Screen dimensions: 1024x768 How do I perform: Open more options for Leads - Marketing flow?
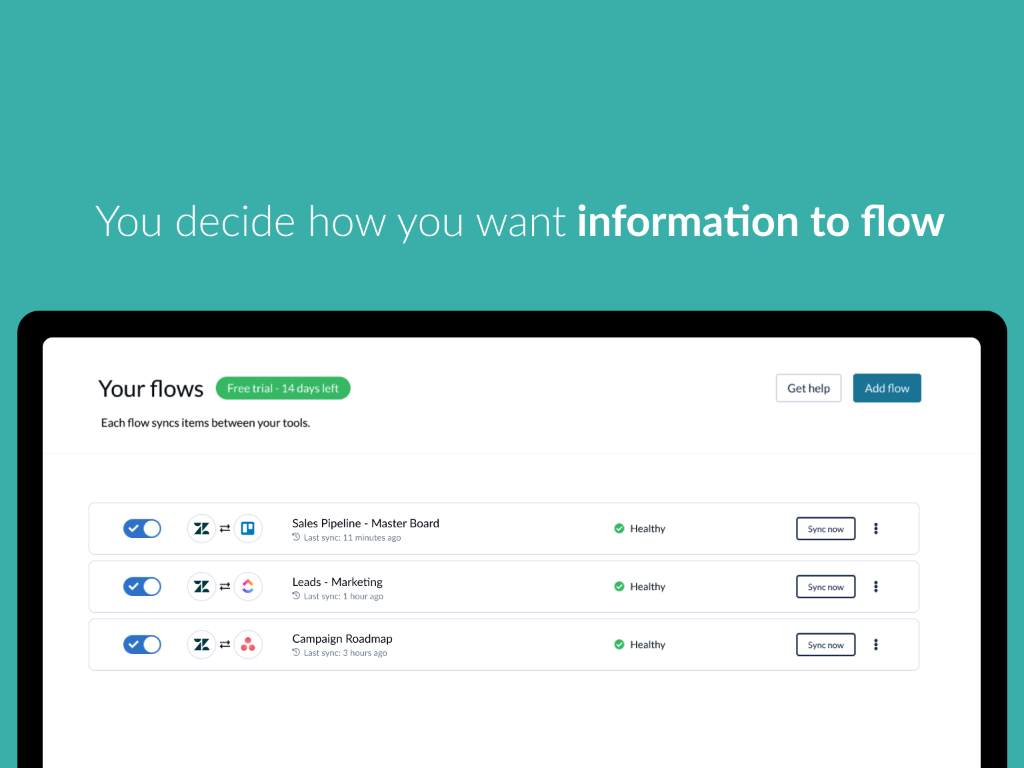[x=876, y=587]
